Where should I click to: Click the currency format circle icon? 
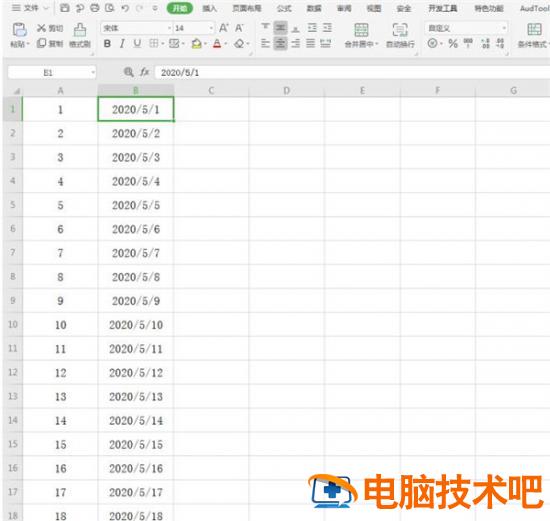coord(432,44)
